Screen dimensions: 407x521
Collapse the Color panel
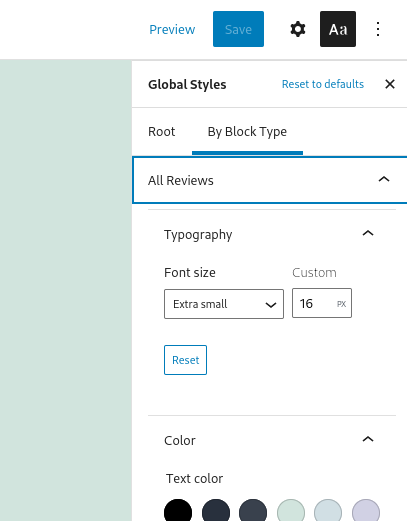click(x=269, y=440)
